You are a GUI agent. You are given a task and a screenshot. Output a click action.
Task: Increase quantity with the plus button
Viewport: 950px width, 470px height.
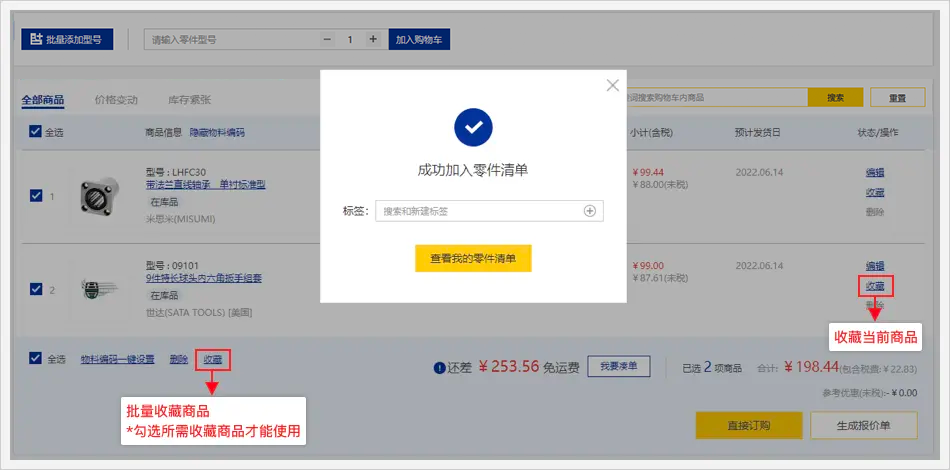point(373,39)
